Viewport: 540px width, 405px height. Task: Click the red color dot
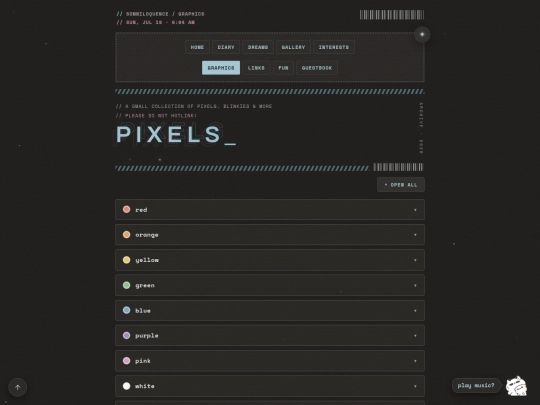point(126,209)
